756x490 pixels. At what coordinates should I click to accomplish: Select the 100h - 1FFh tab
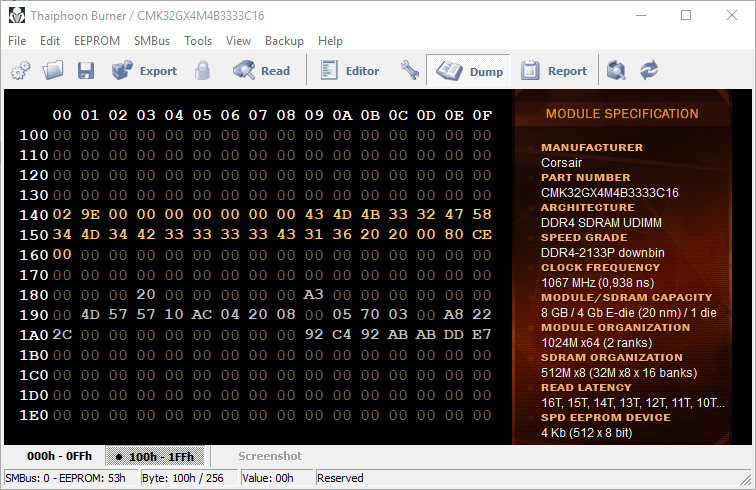[155, 456]
